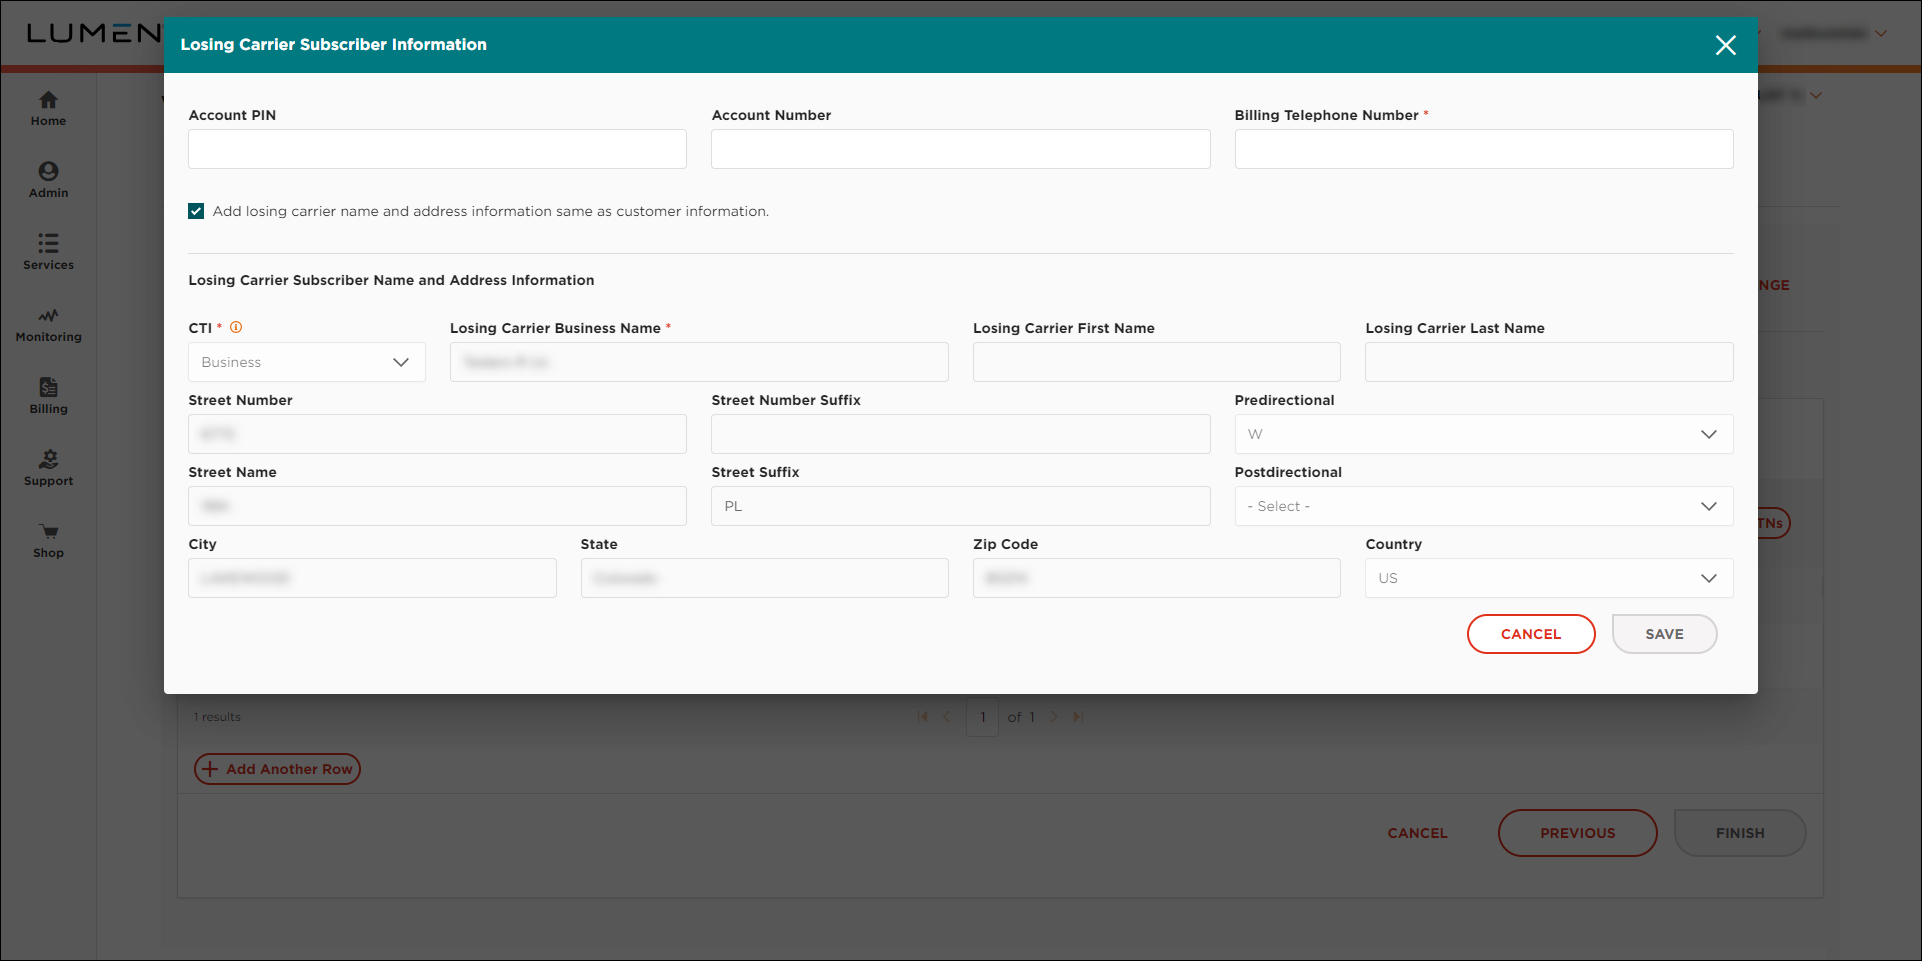
Task: Click the info icon next to CTI
Action: point(237,326)
